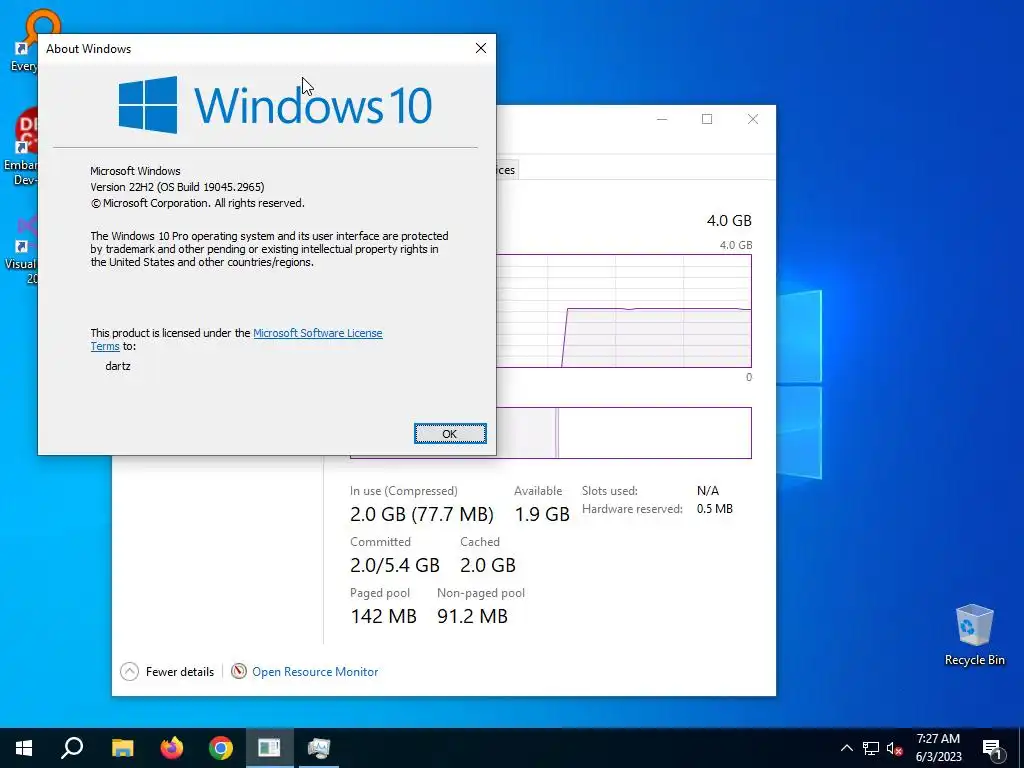The width and height of the screenshot is (1024, 768).
Task: Click the Terms link before 'to:'
Action: click(x=104, y=347)
